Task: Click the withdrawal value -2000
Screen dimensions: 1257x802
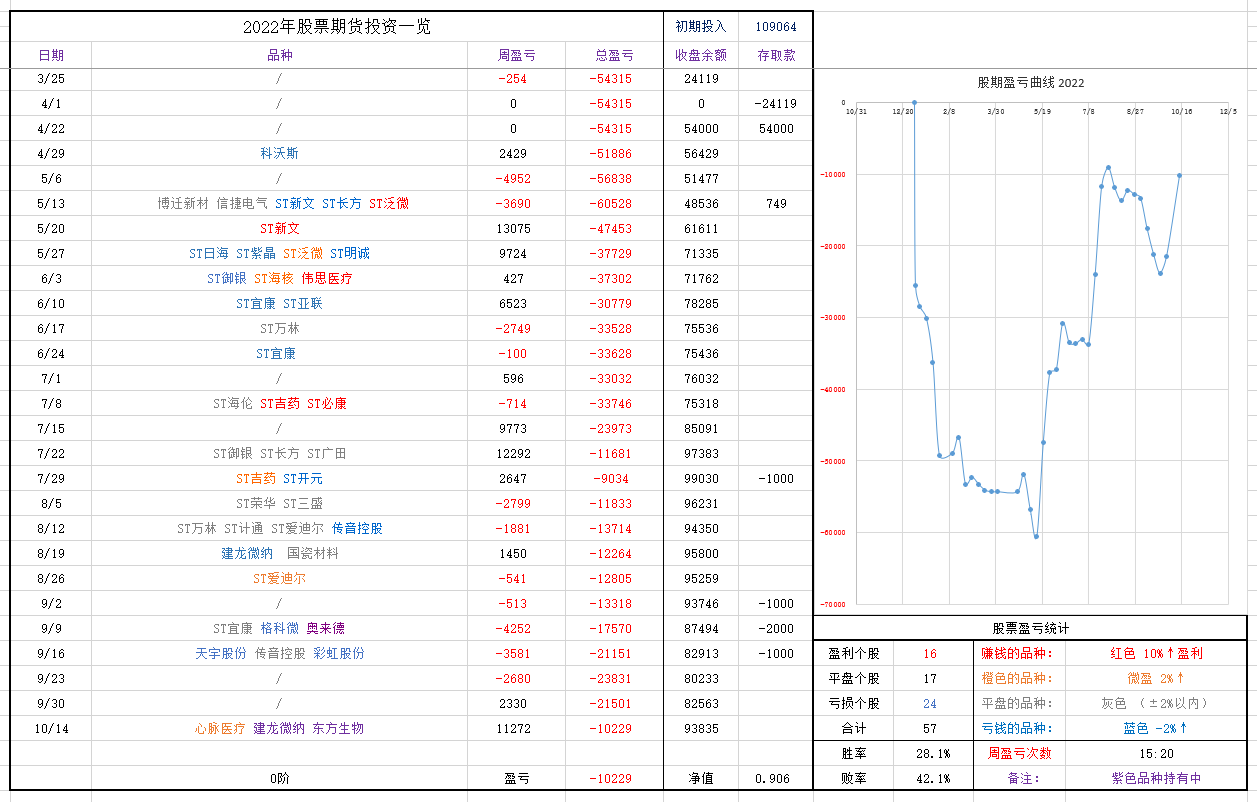Action: coord(776,628)
